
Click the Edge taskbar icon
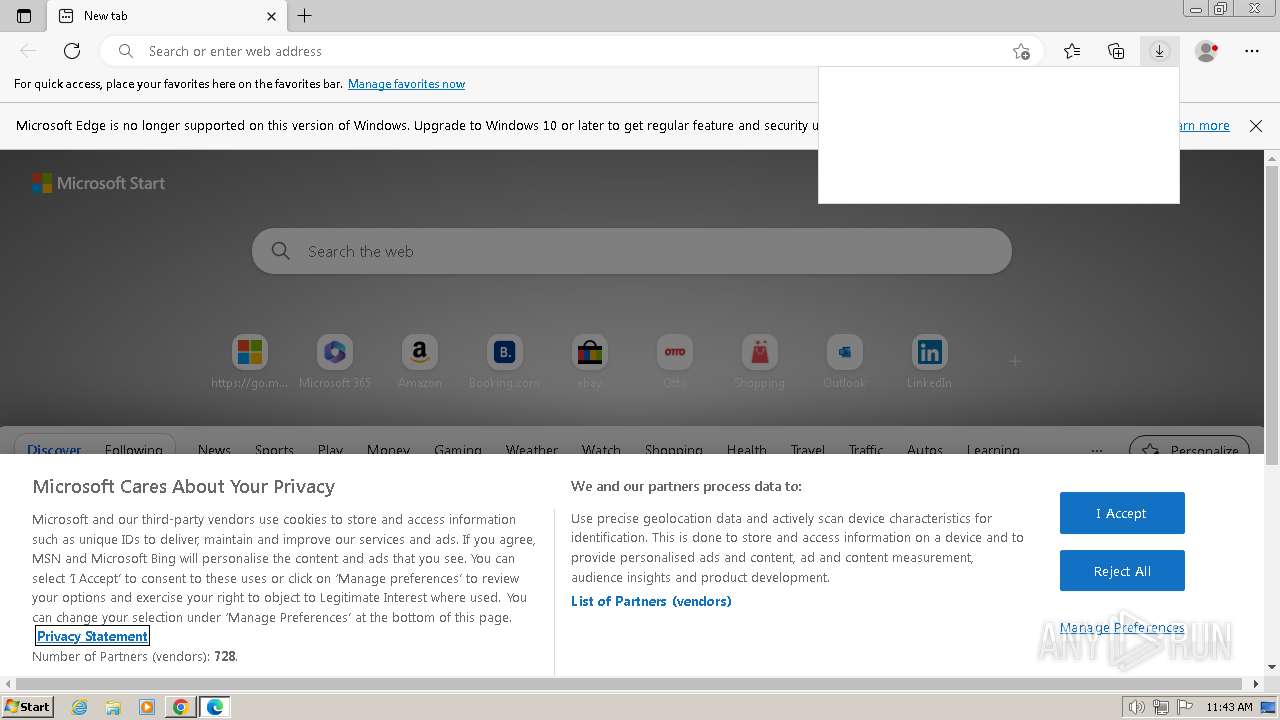point(215,707)
